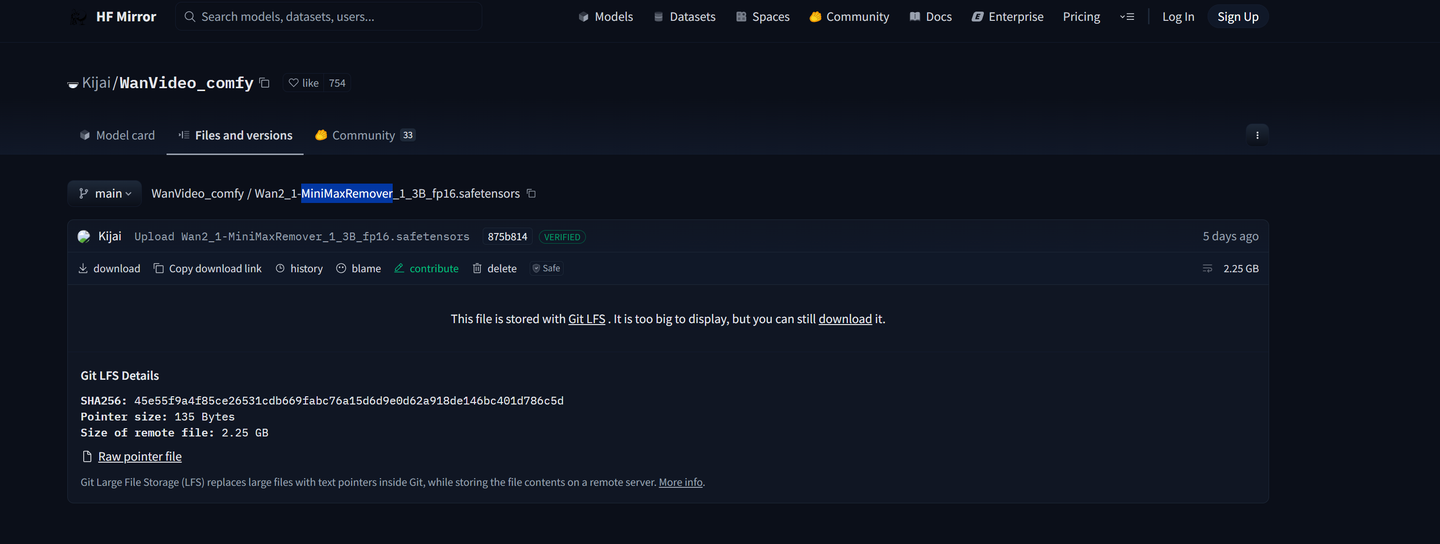This screenshot has width=1440, height=544.
Task: Click Copy download link
Action: pos(207,269)
